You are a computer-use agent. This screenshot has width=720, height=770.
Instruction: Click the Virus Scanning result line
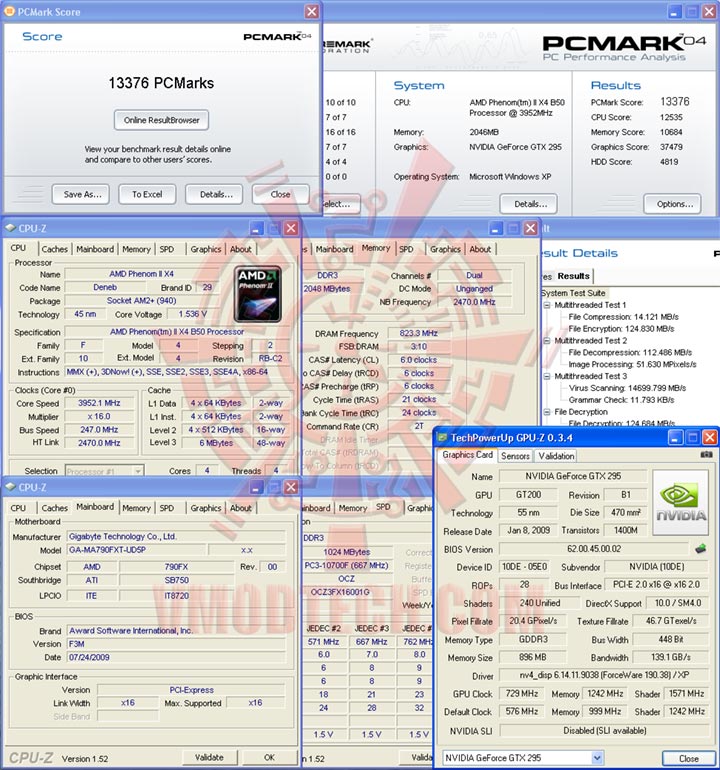point(627,388)
